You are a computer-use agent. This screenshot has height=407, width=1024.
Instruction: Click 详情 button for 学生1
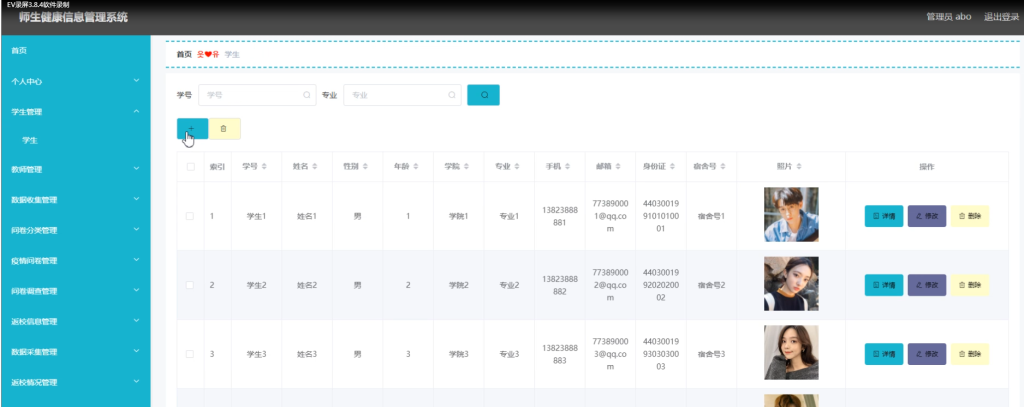tap(884, 216)
